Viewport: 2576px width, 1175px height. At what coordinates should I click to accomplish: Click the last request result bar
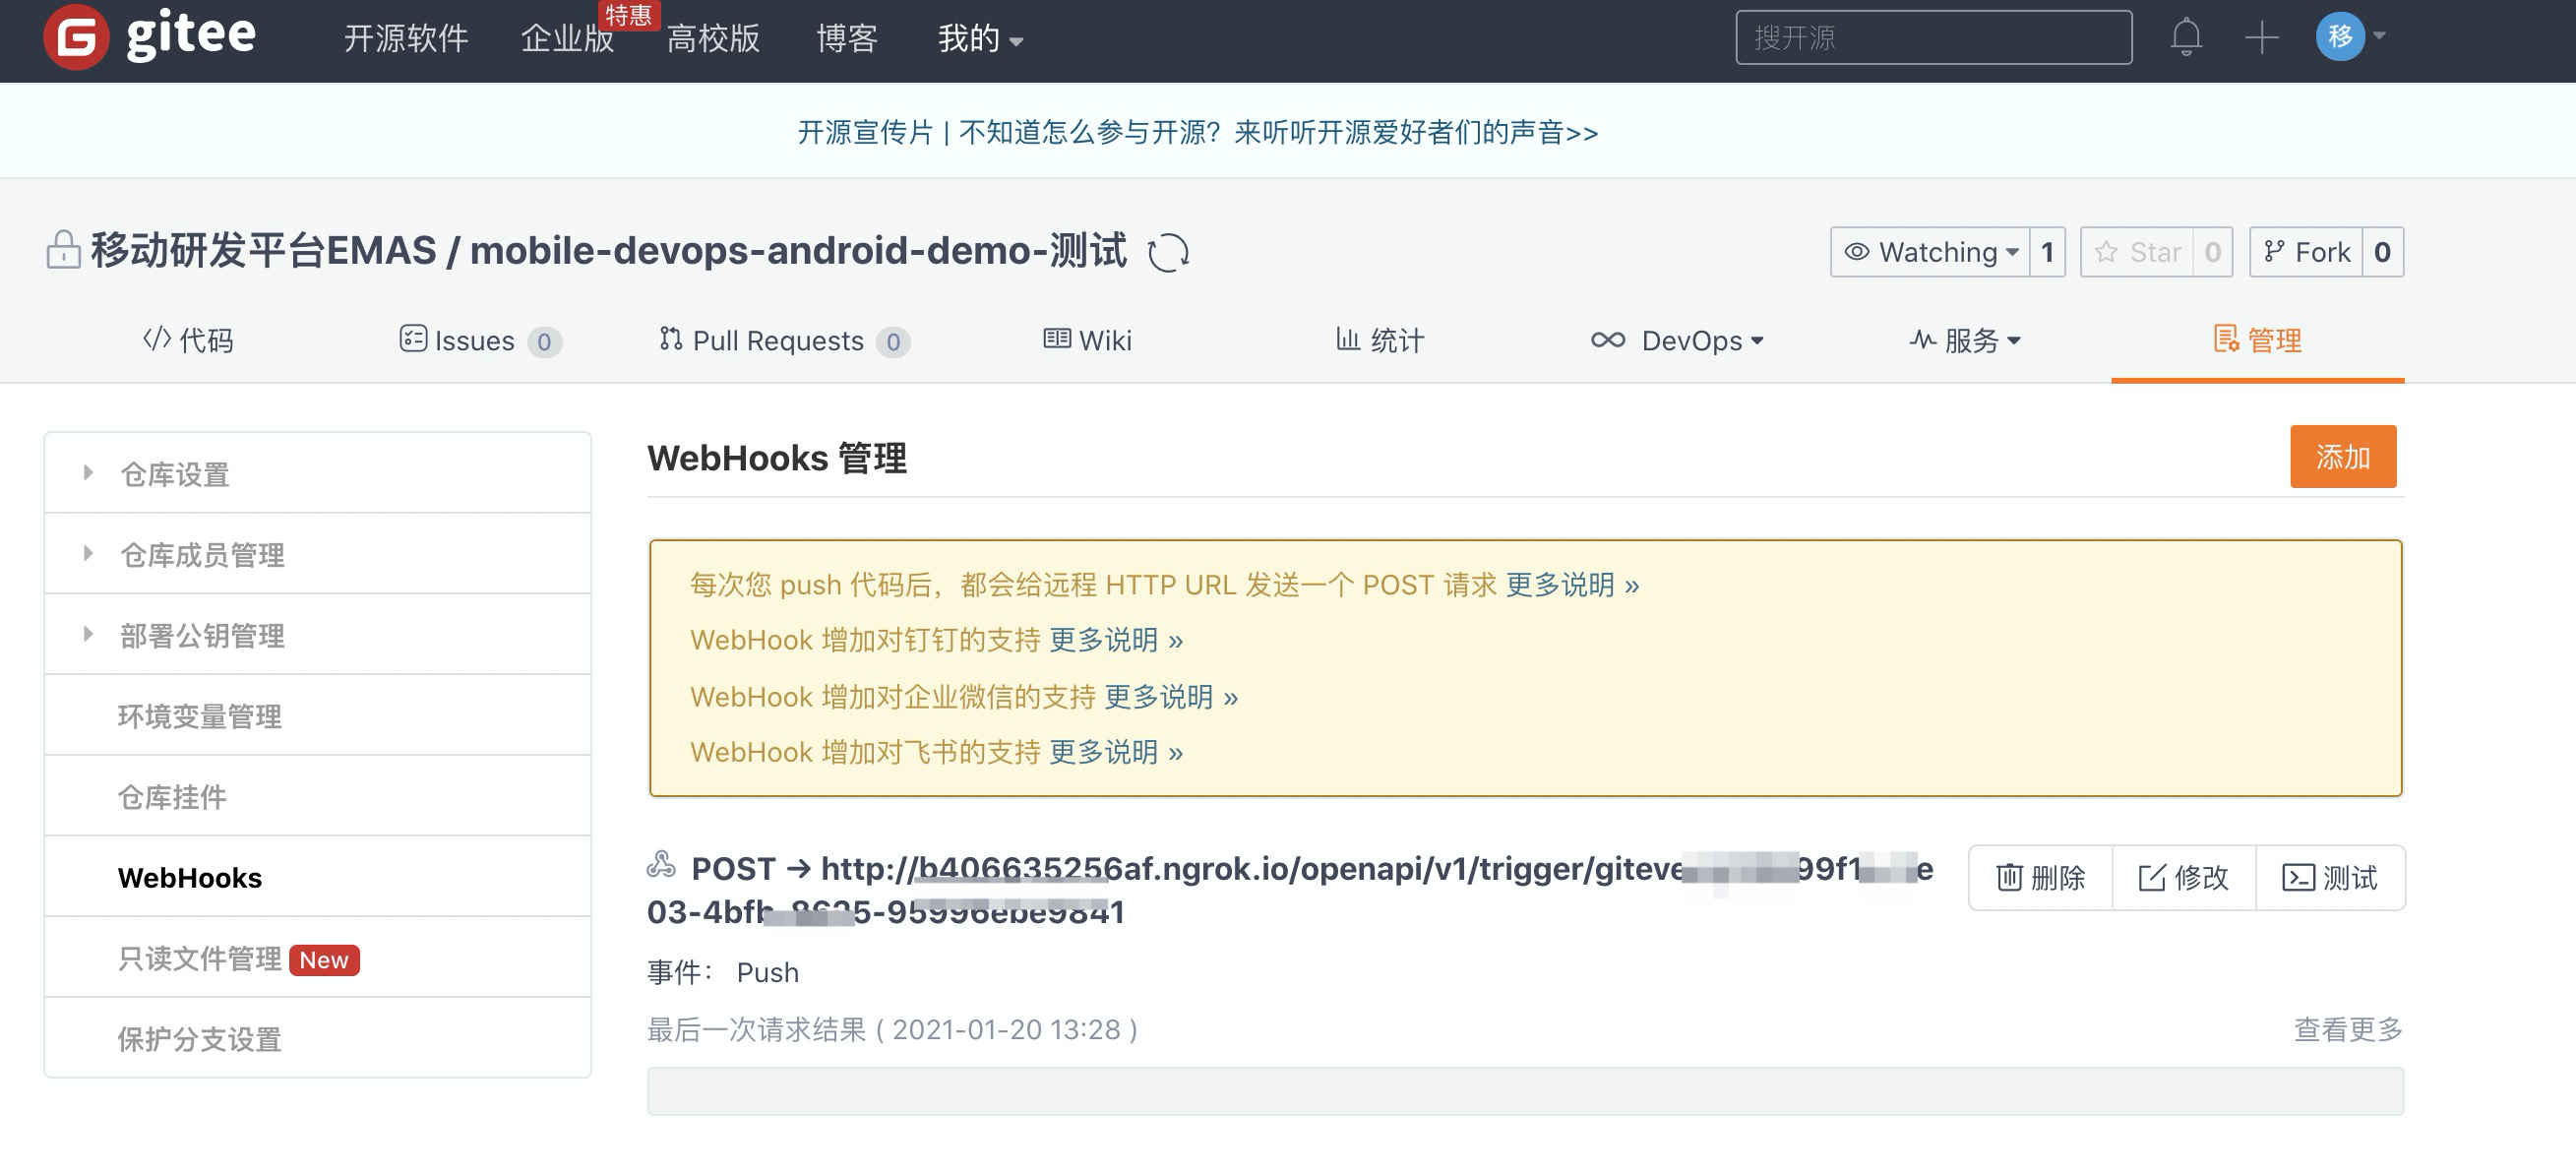tap(1525, 1091)
